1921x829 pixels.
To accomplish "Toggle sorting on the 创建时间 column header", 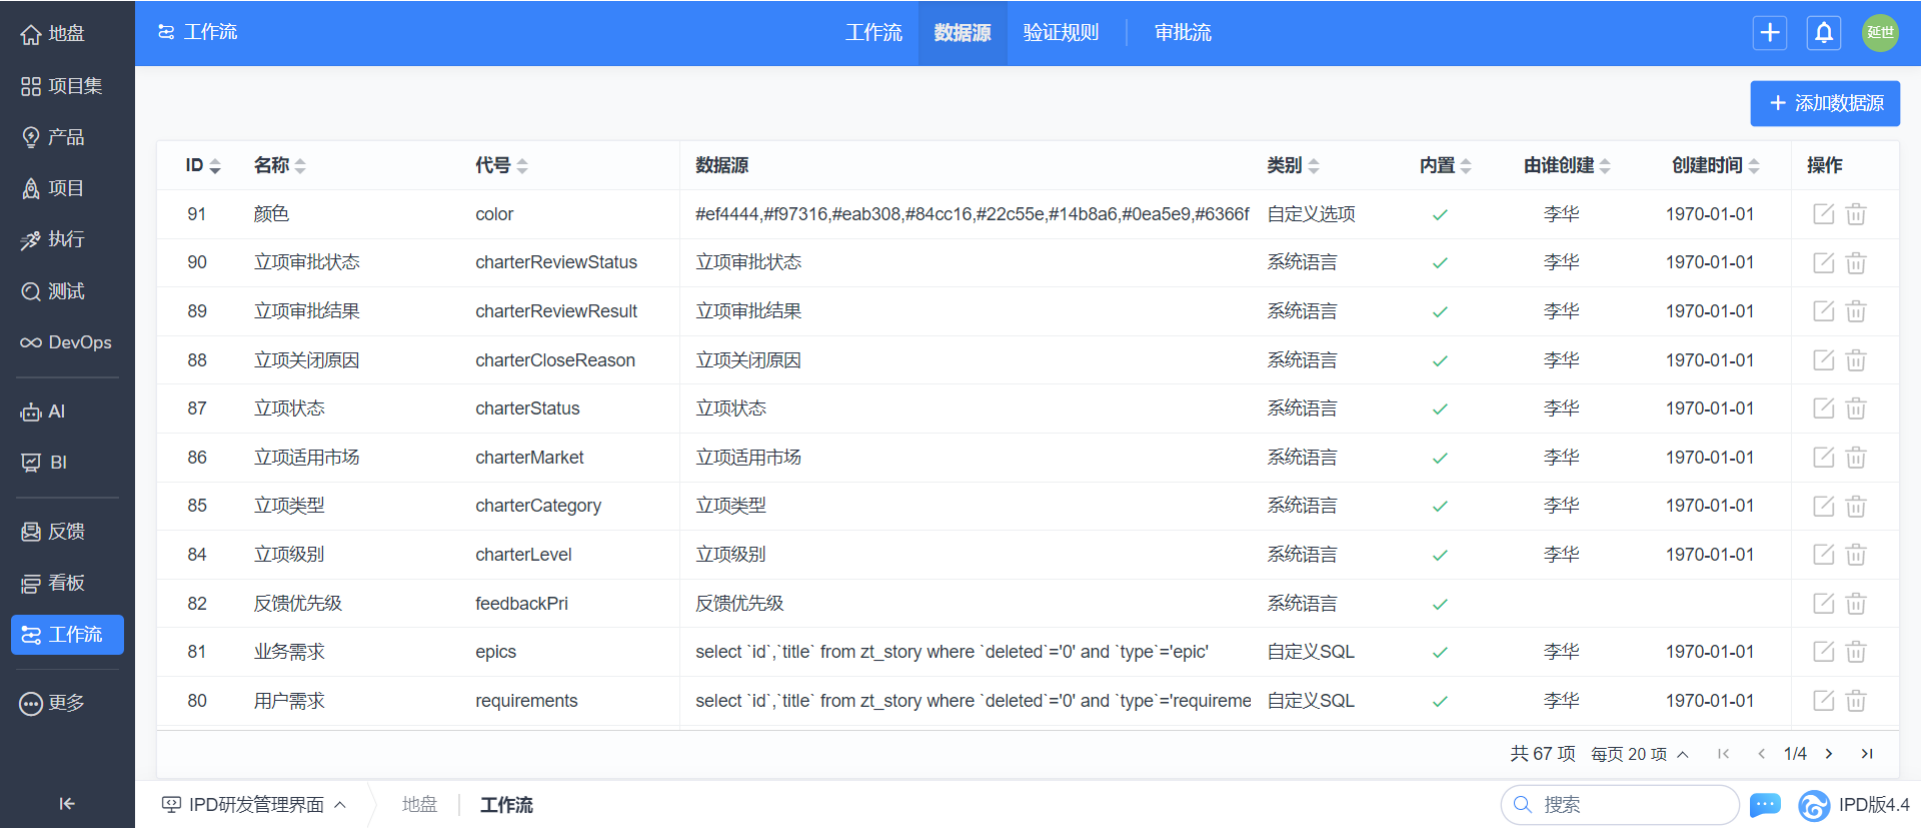I will point(1714,166).
